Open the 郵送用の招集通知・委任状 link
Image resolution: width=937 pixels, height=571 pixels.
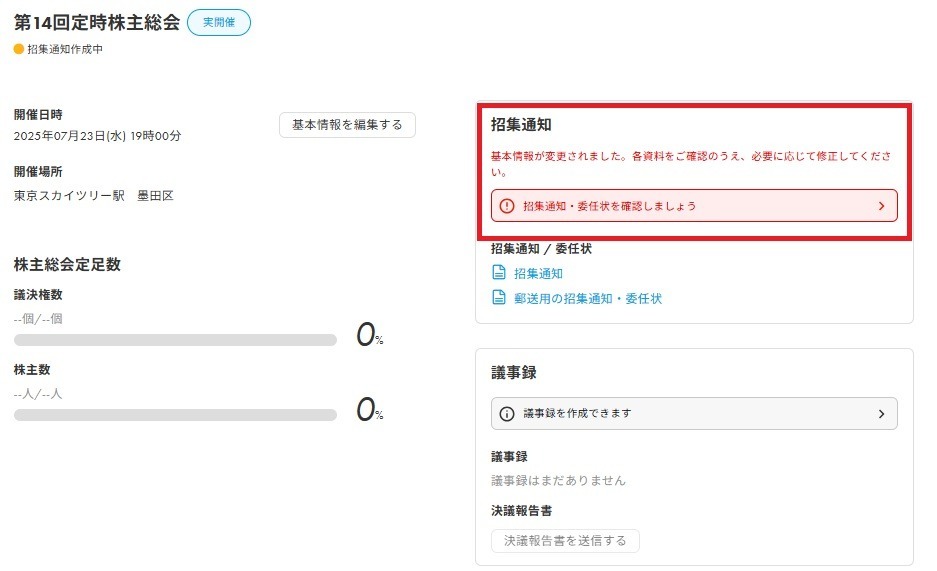588,298
